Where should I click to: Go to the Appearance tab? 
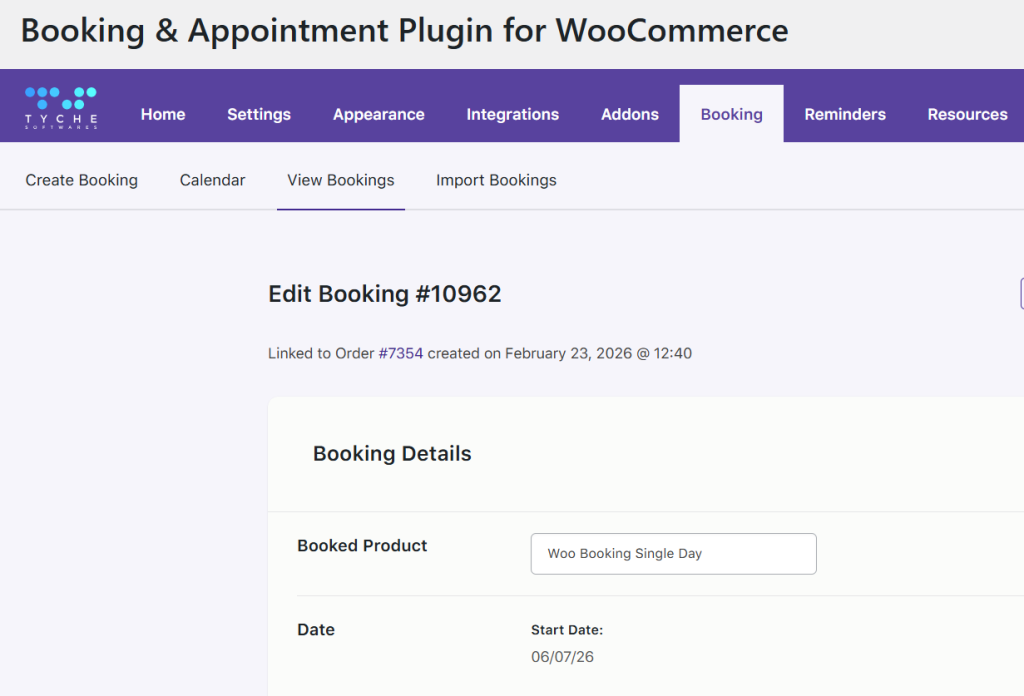click(x=379, y=114)
